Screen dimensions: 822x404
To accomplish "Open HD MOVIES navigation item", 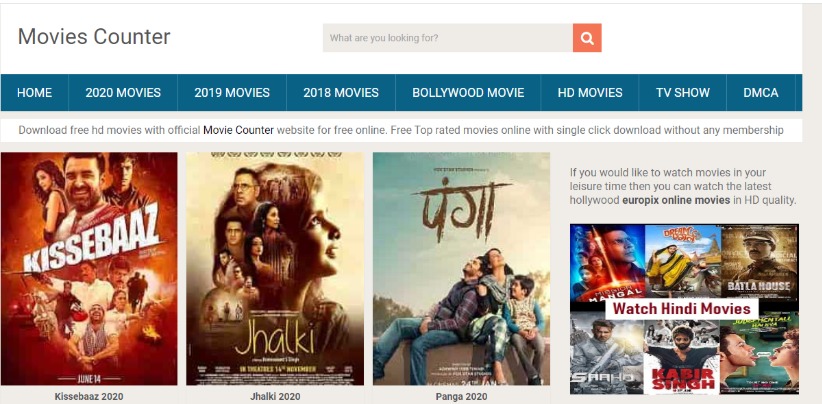I will pos(590,93).
